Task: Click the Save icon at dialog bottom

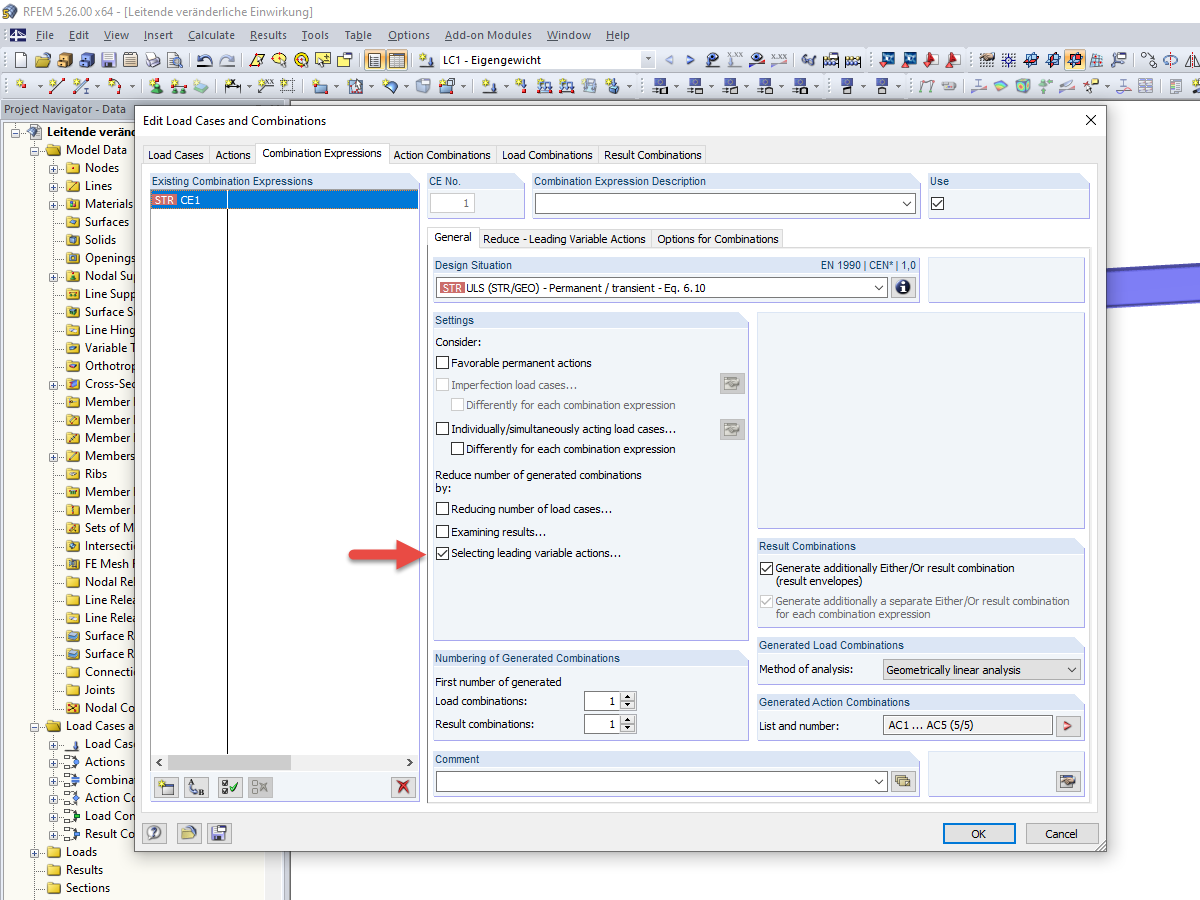Action: tap(219, 832)
